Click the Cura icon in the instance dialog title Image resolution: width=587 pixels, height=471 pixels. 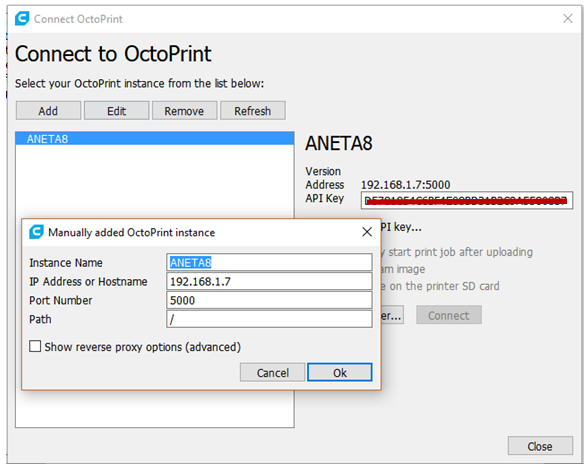click(x=36, y=232)
